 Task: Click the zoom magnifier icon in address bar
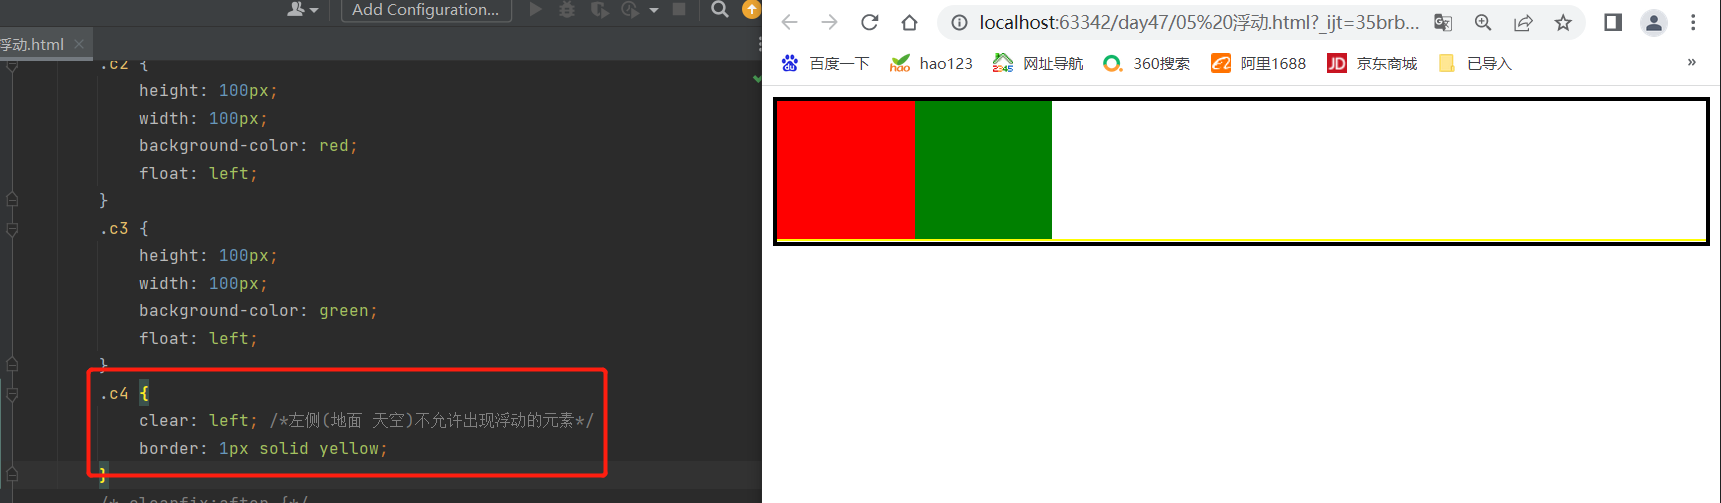[x=1483, y=22]
